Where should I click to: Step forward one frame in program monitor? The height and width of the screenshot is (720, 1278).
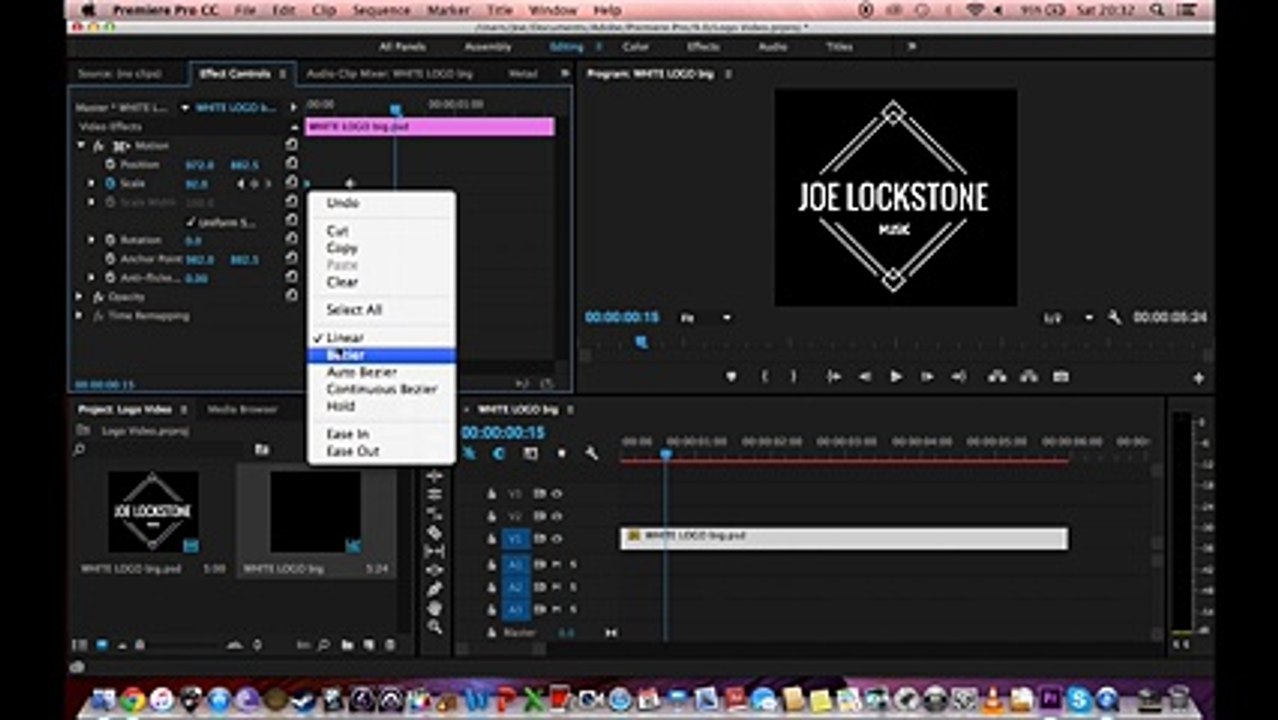pyautogui.click(x=927, y=377)
